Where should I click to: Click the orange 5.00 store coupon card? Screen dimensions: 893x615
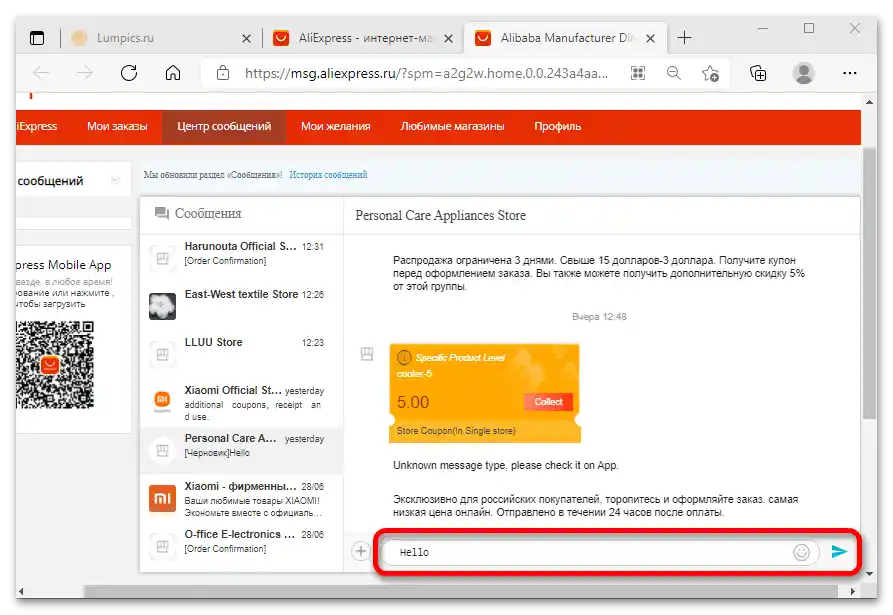tap(485, 393)
